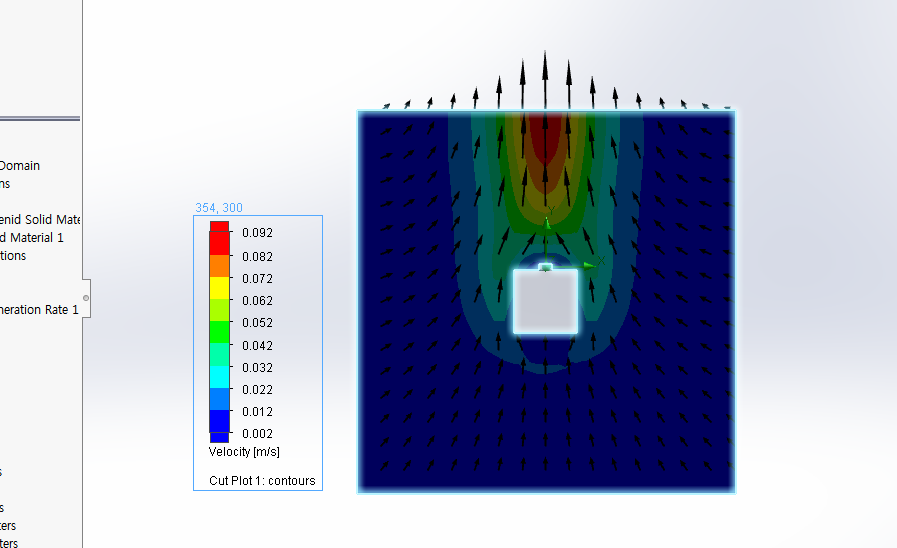Click the orange 0.072 color band in the legend

pos(220,266)
